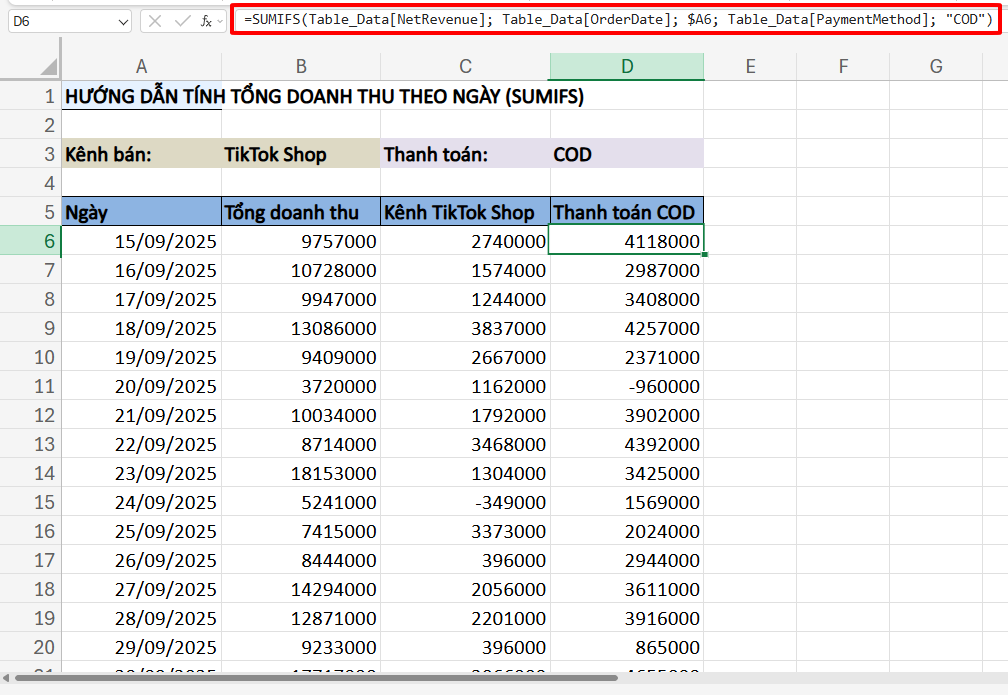
Task: Click the Cancel (X) icon in formula bar
Action: click(x=156, y=20)
